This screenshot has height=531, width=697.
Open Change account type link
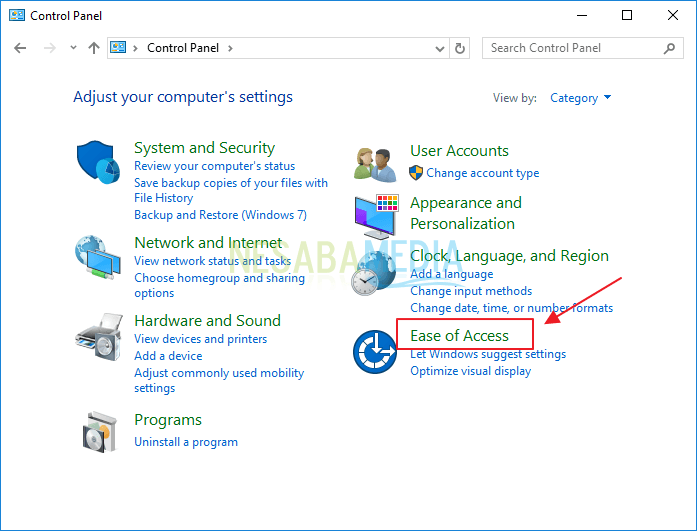pos(483,173)
